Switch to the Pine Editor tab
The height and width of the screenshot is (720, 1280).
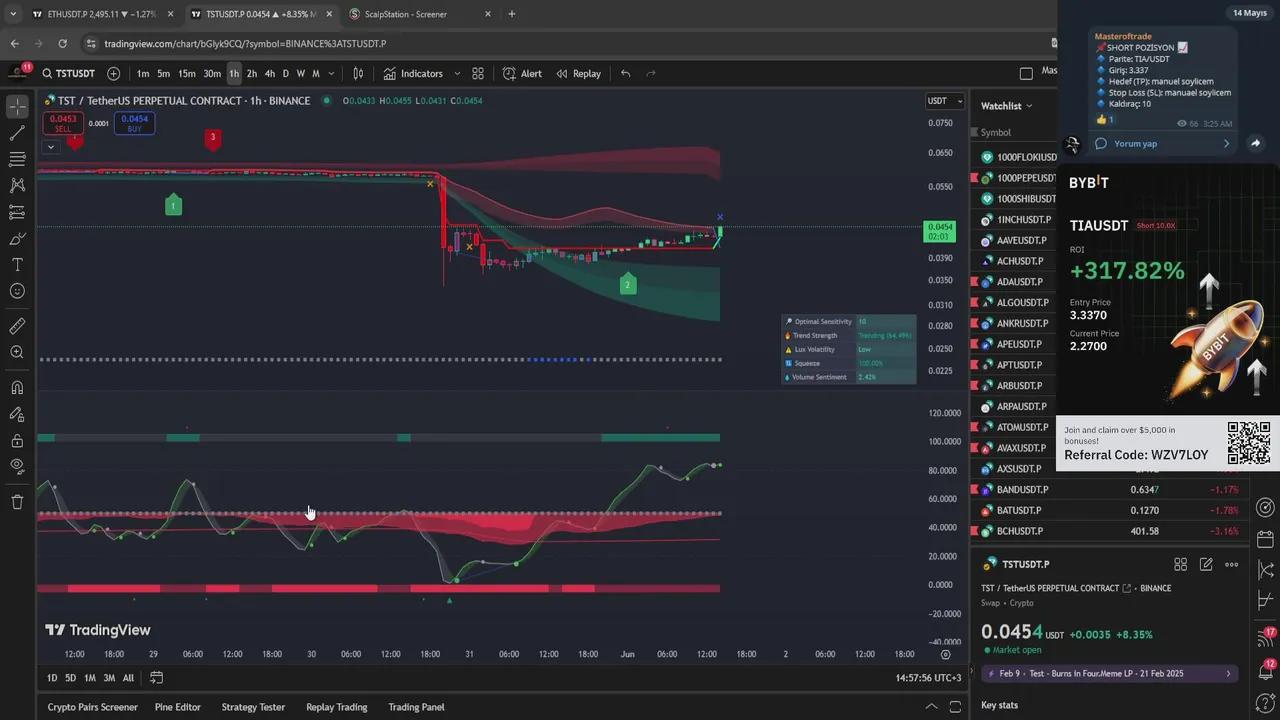point(177,707)
